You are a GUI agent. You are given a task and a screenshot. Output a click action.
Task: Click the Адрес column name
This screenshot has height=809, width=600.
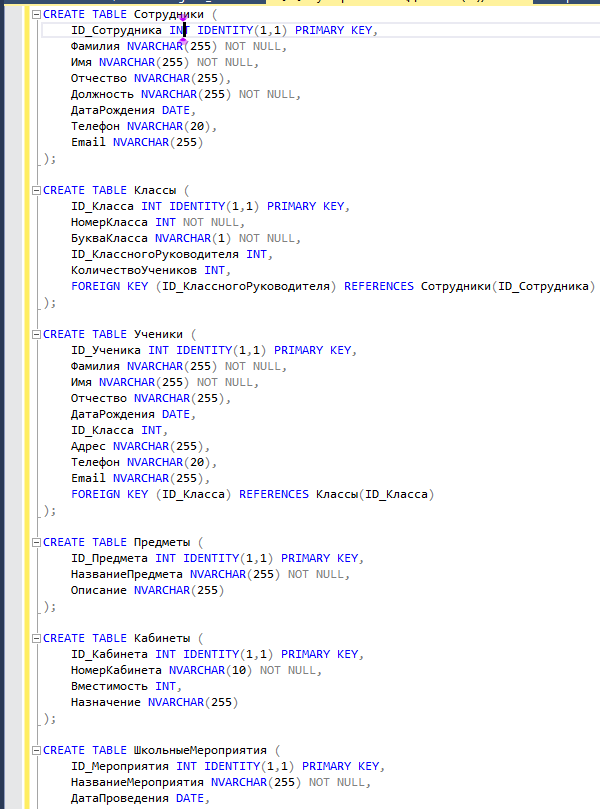[88, 446]
